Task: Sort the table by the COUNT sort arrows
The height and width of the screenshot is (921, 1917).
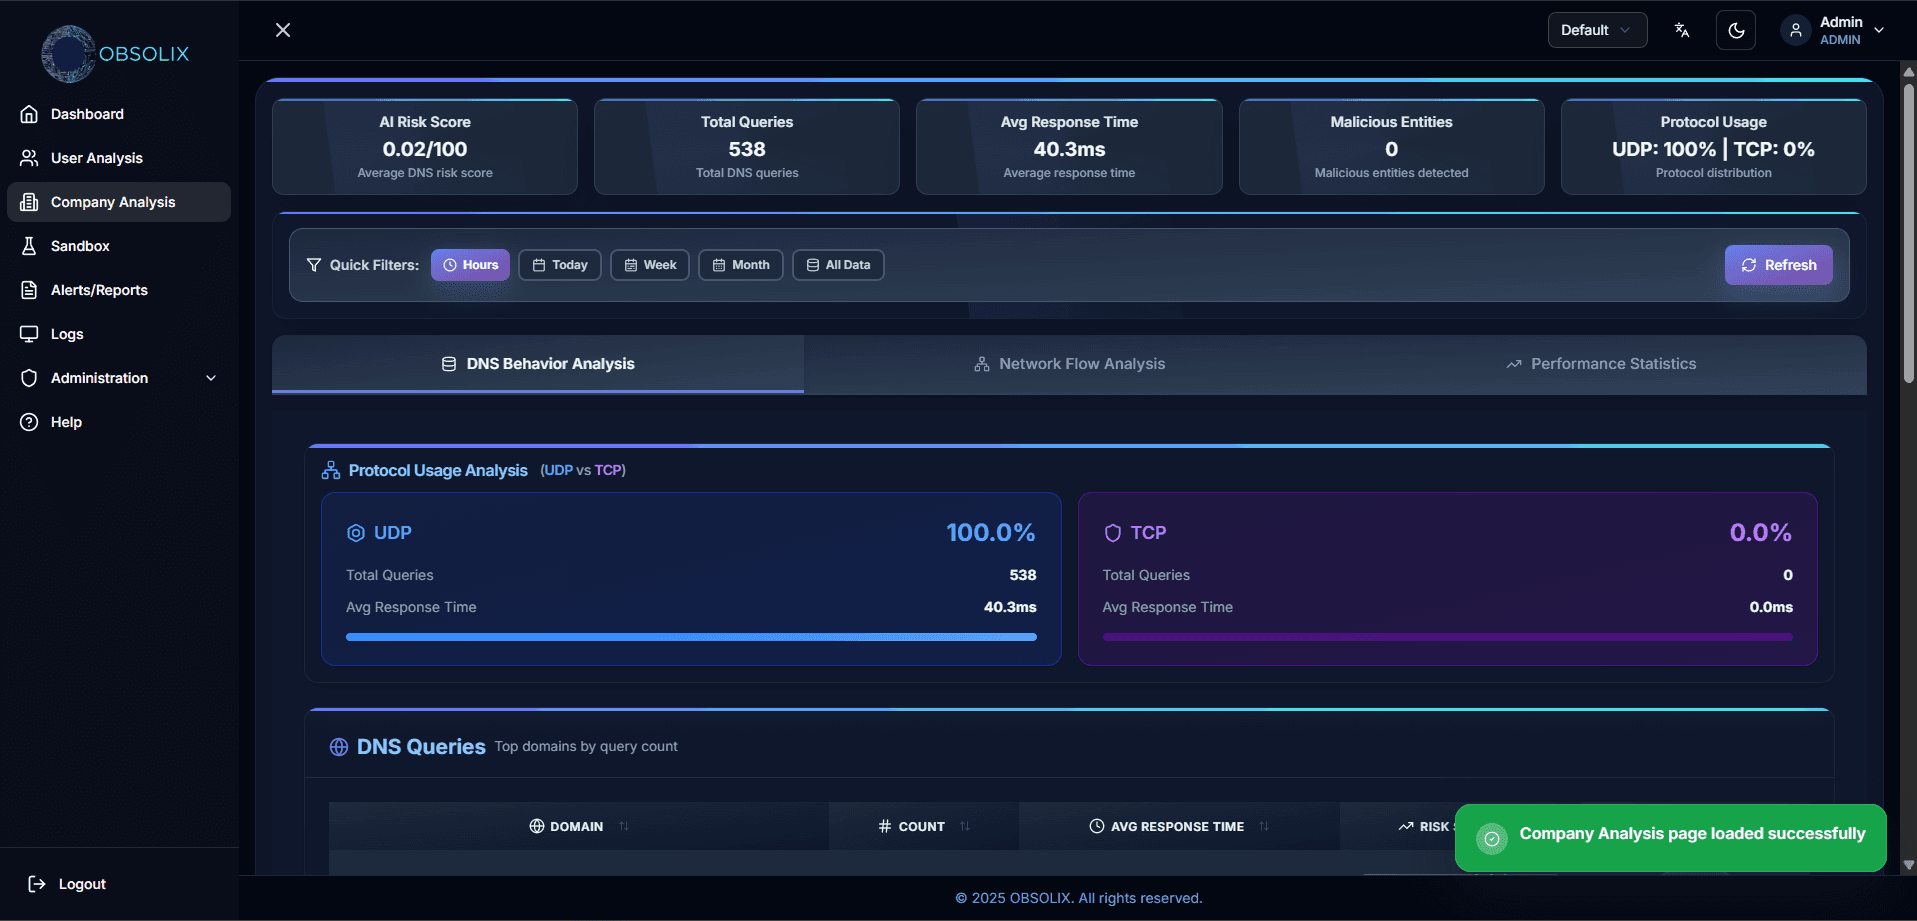Action: click(965, 826)
